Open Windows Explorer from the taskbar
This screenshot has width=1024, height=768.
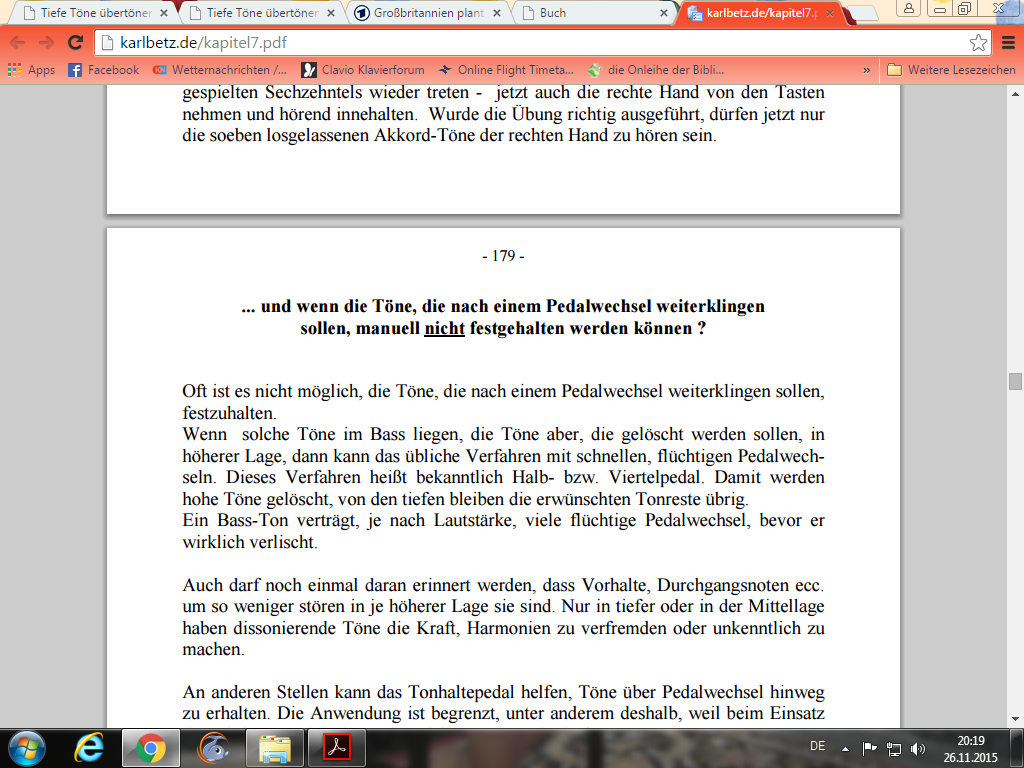(x=275, y=748)
